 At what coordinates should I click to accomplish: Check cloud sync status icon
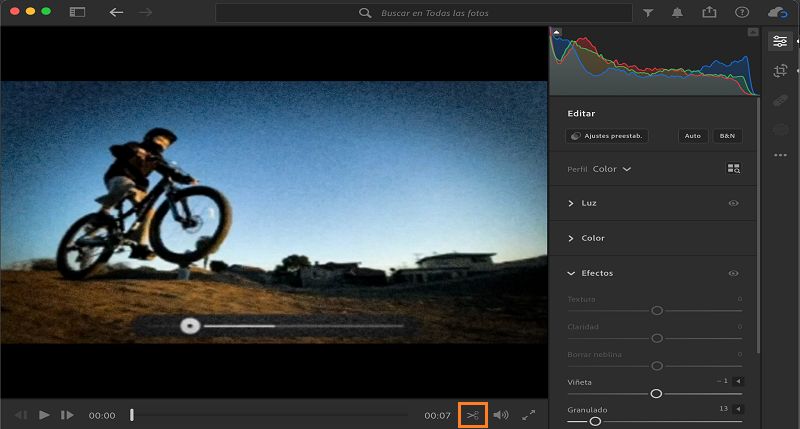click(x=778, y=12)
